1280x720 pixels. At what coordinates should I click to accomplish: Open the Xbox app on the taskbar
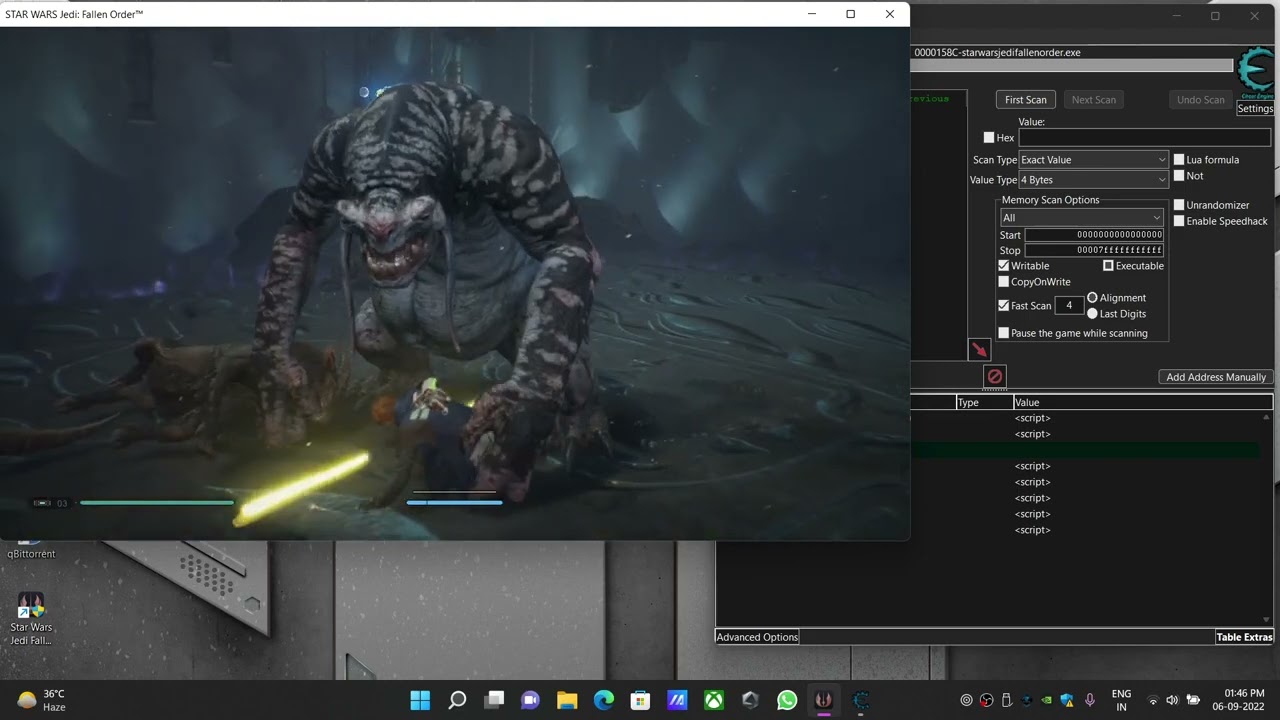tap(714, 700)
